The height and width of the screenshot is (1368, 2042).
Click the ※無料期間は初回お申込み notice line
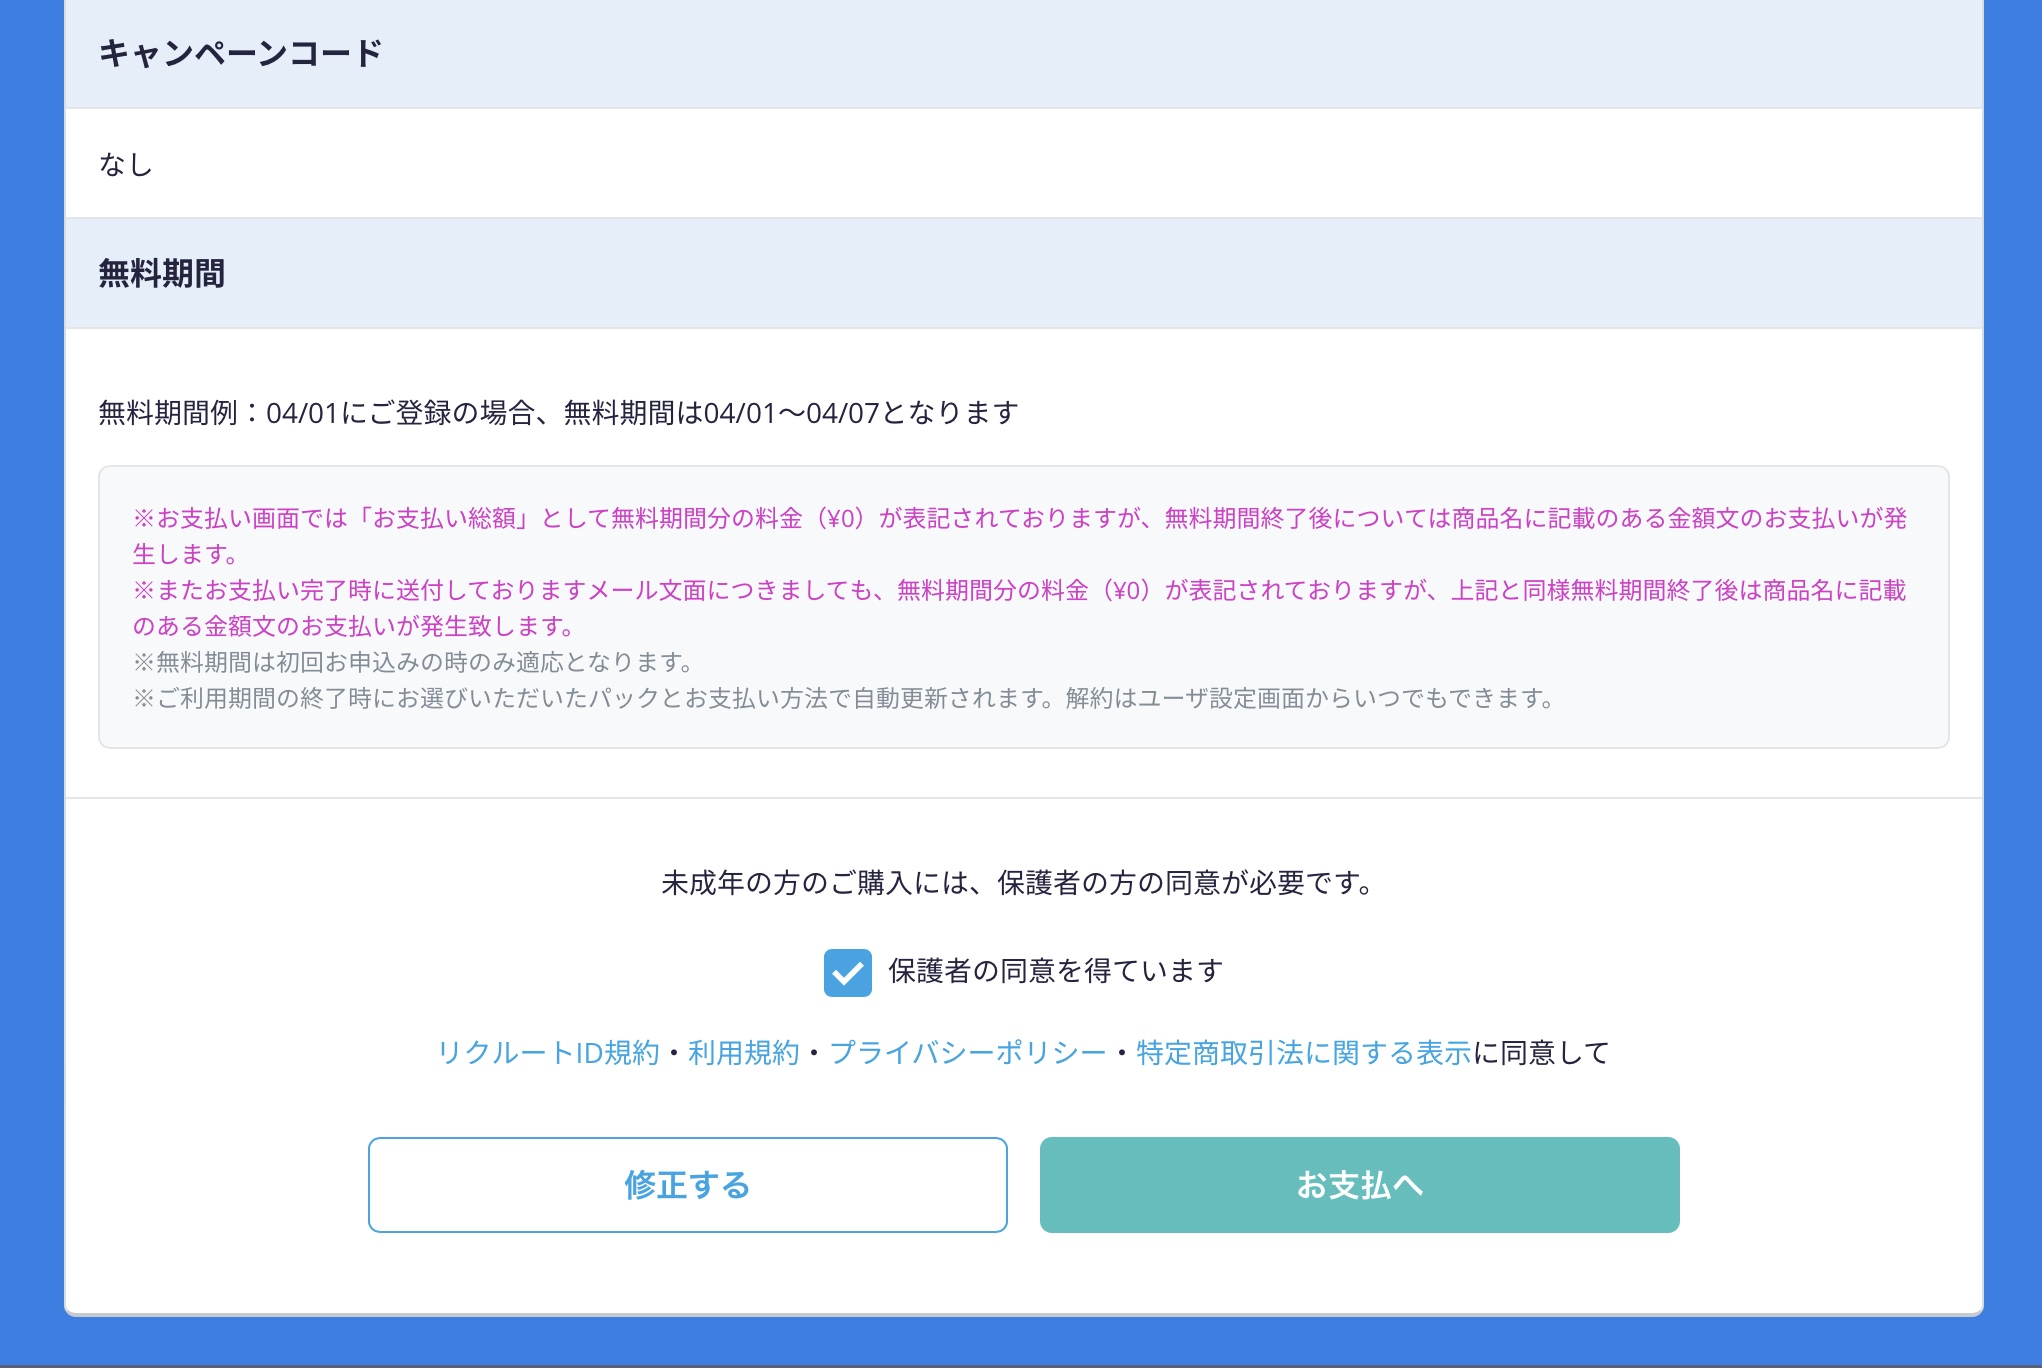click(414, 662)
